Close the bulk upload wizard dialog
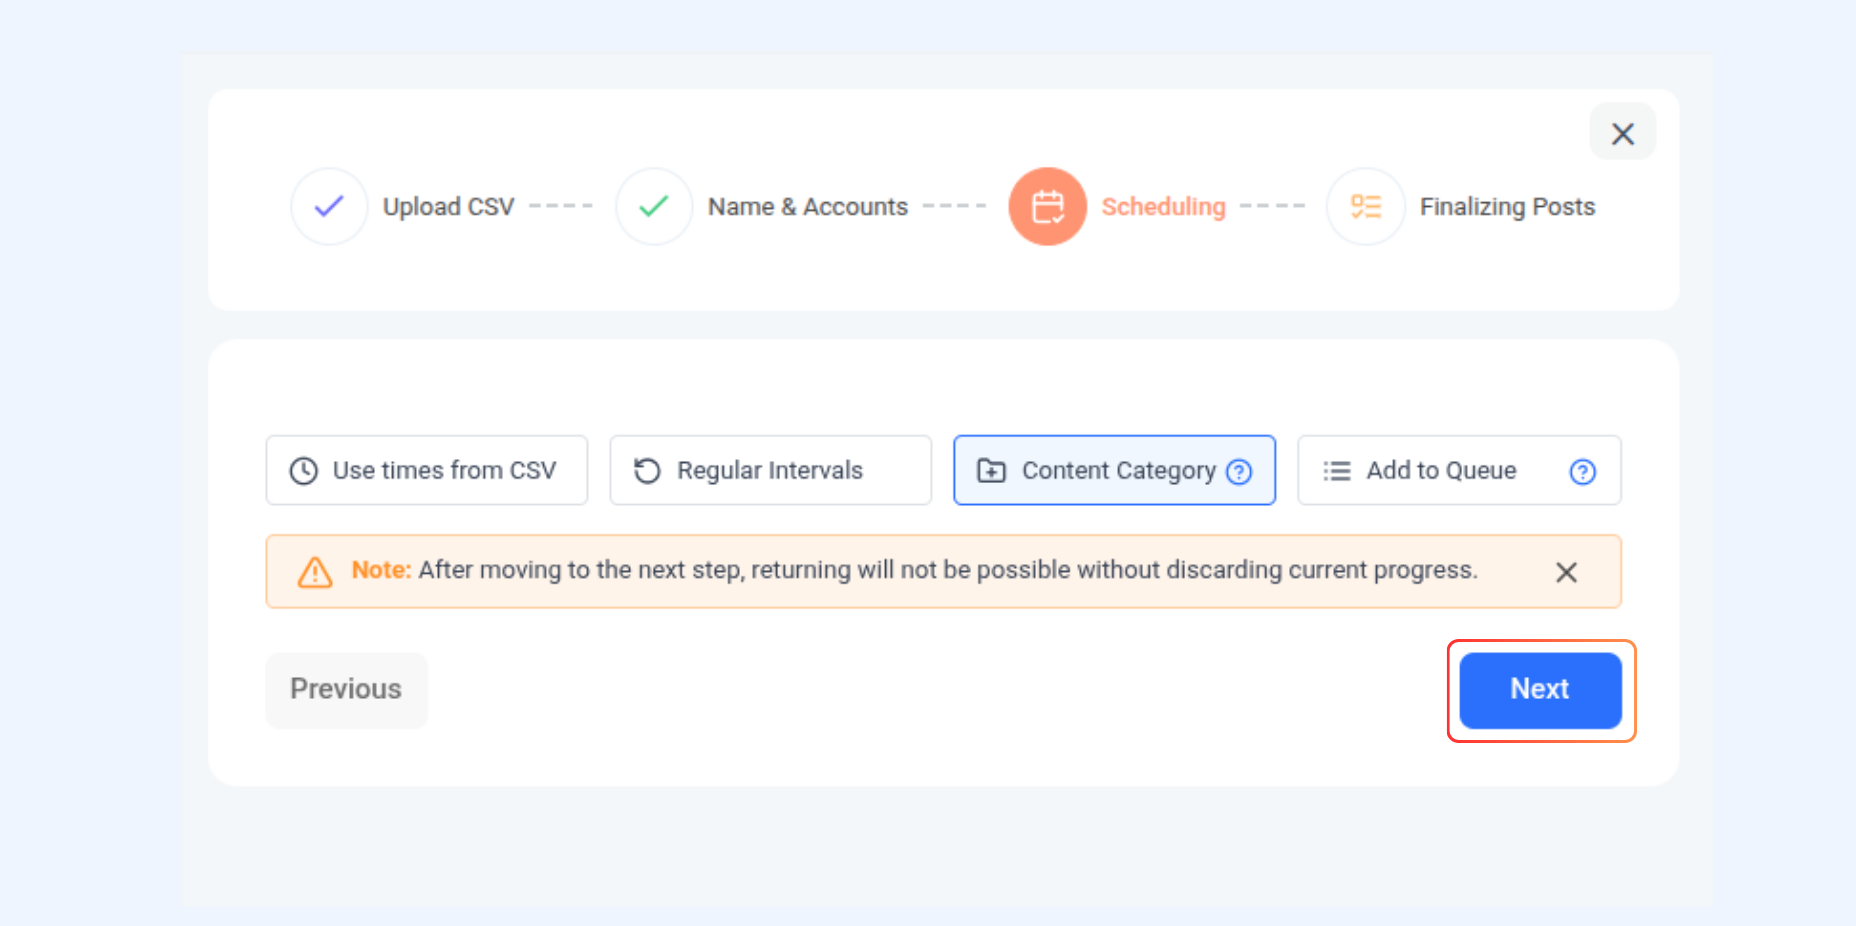 (x=1622, y=133)
